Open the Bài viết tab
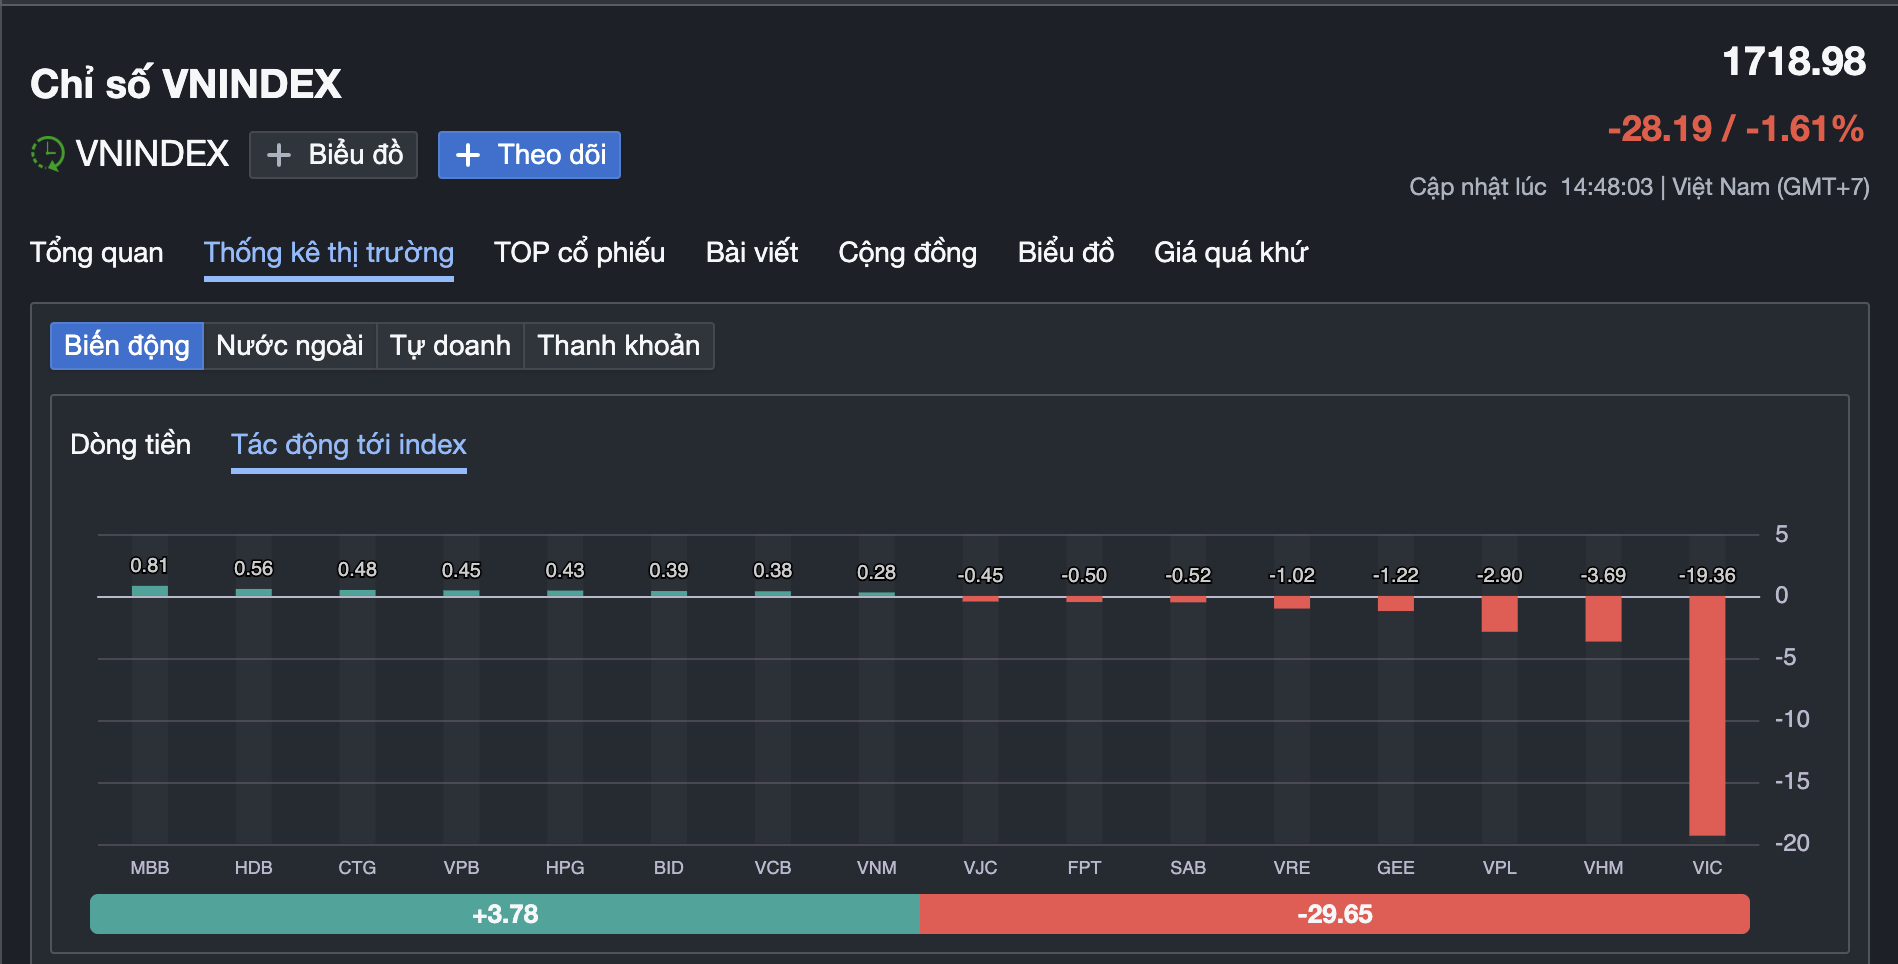 click(x=751, y=253)
